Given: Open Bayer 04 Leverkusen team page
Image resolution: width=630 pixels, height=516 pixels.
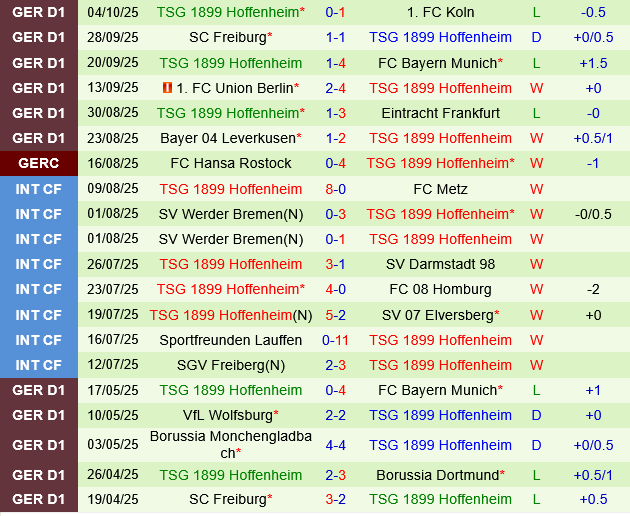Looking at the screenshot, I should pos(231,138).
